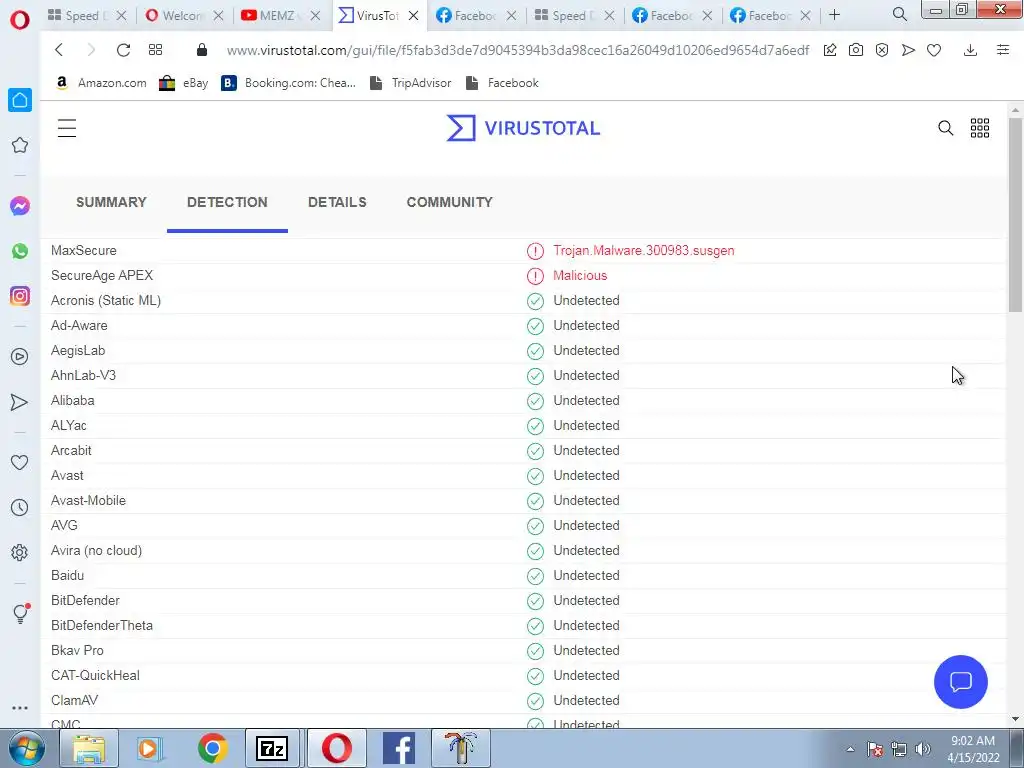Image resolution: width=1024 pixels, height=768 pixels.
Task: Go to Opera home in sidebar
Action: 20,100
